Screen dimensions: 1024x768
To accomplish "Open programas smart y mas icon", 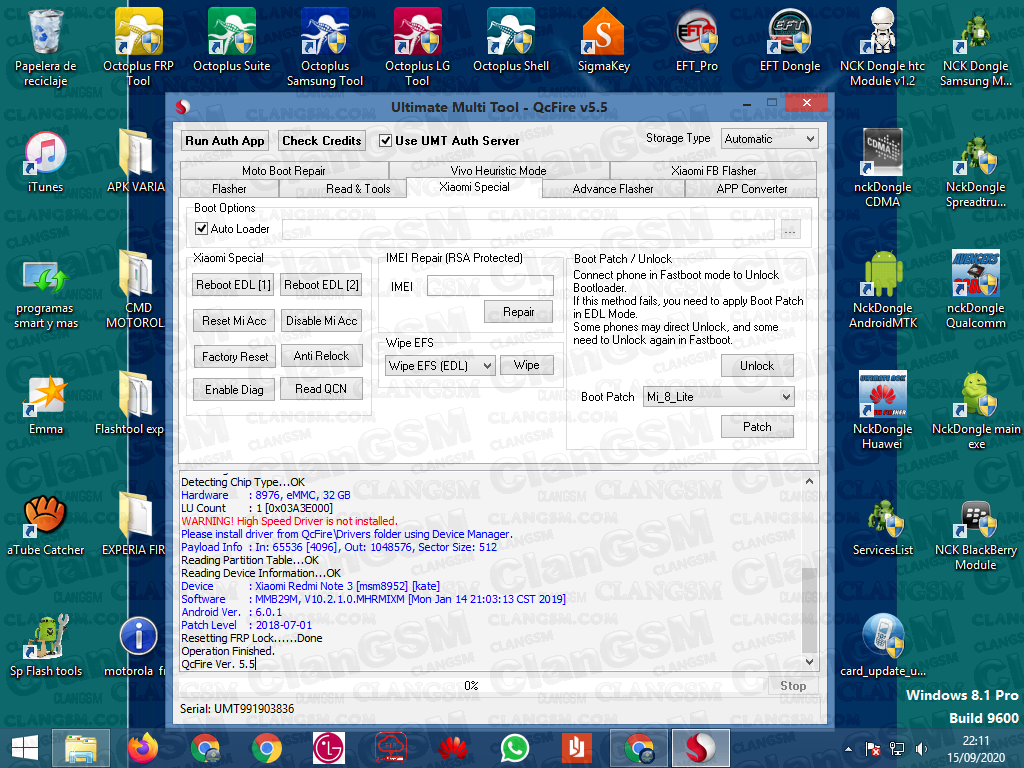I will [x=46, y=295].
